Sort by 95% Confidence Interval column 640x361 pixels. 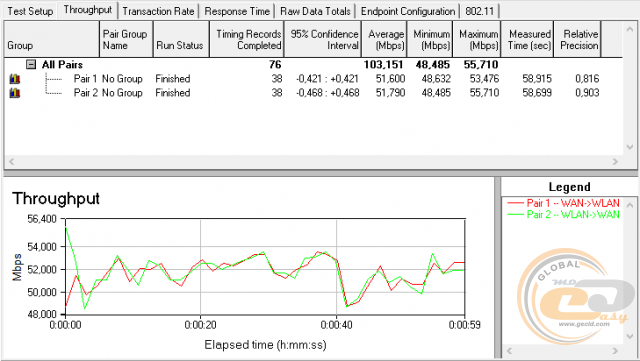click(x=322, y=39)
